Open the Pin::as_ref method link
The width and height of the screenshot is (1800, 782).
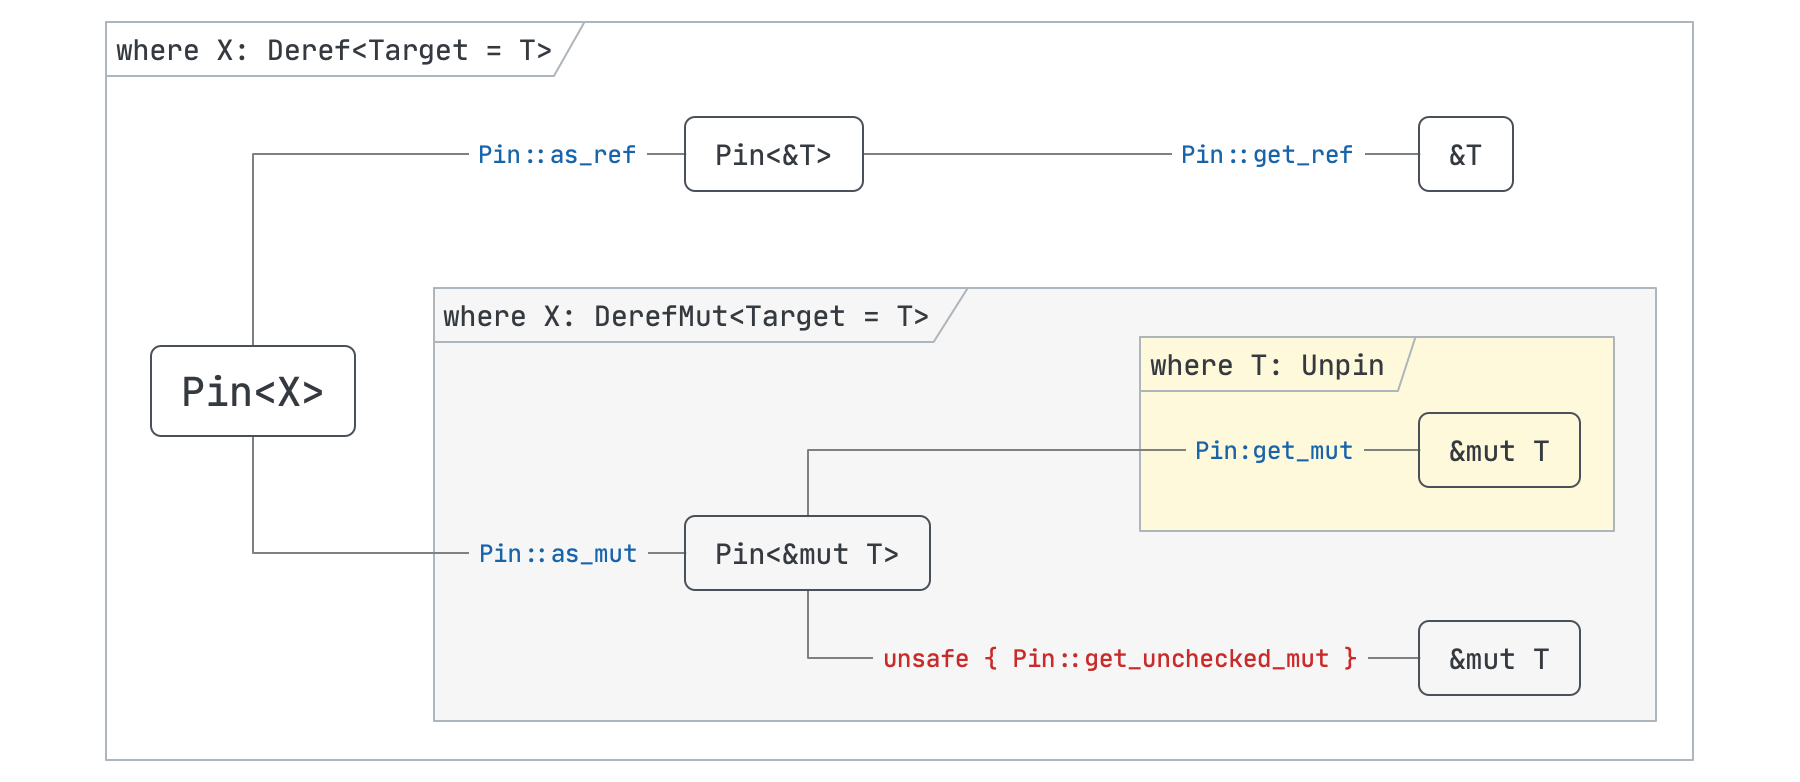[557, 155]
